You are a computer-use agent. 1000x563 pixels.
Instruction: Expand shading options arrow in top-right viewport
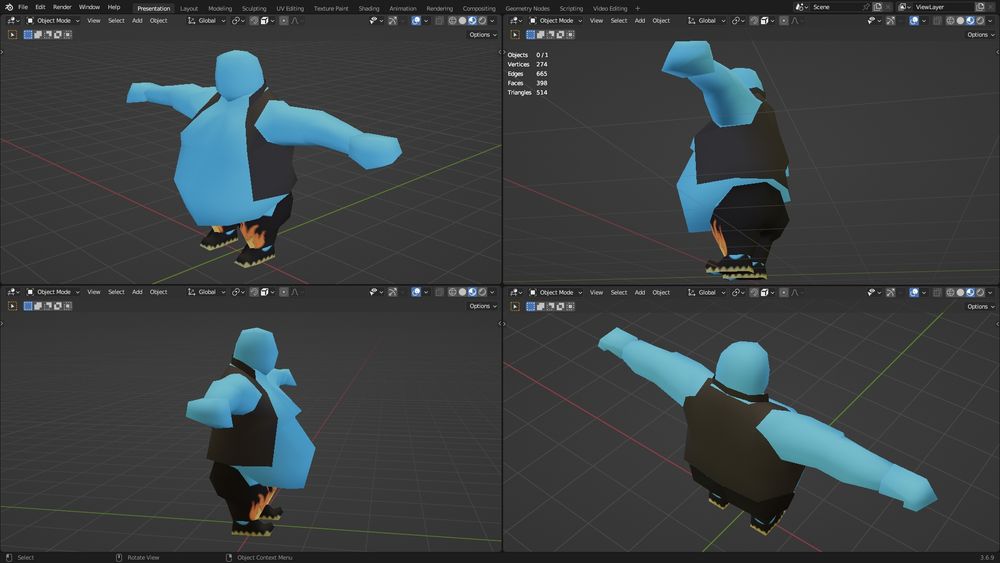[990, 21]
